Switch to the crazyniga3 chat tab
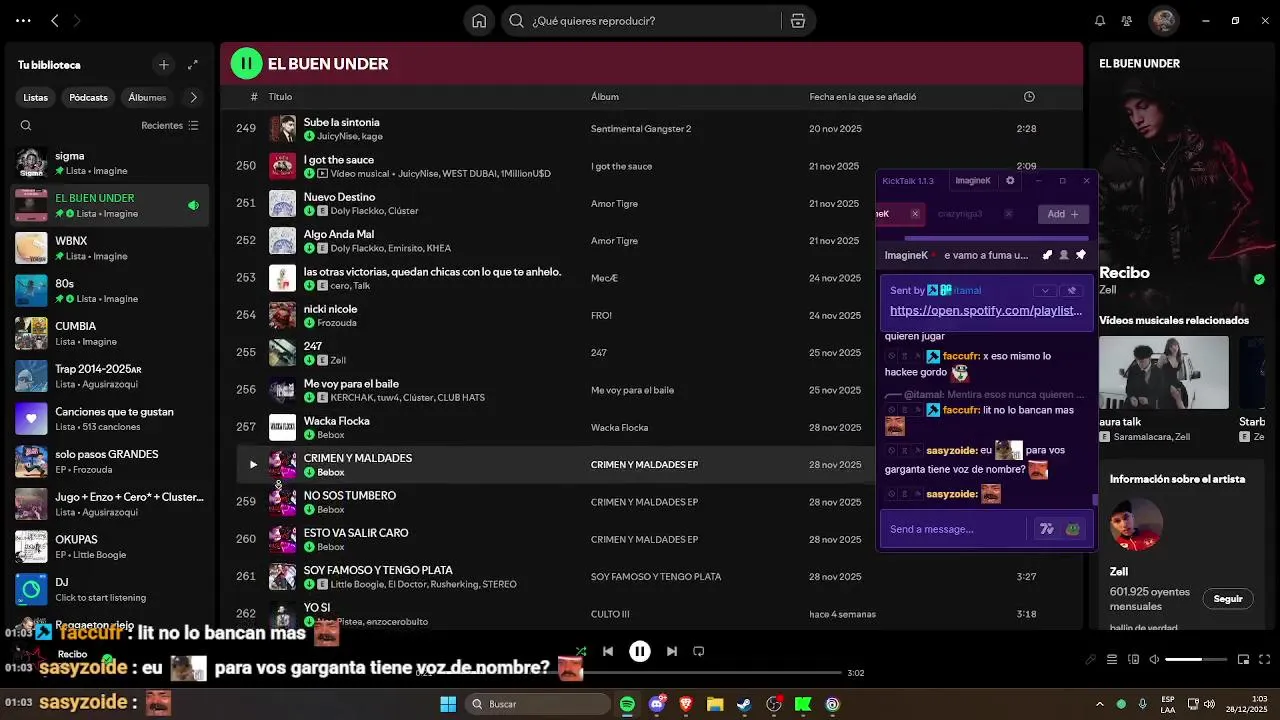This screenshot has width=1280, height=720. [960, 214]
